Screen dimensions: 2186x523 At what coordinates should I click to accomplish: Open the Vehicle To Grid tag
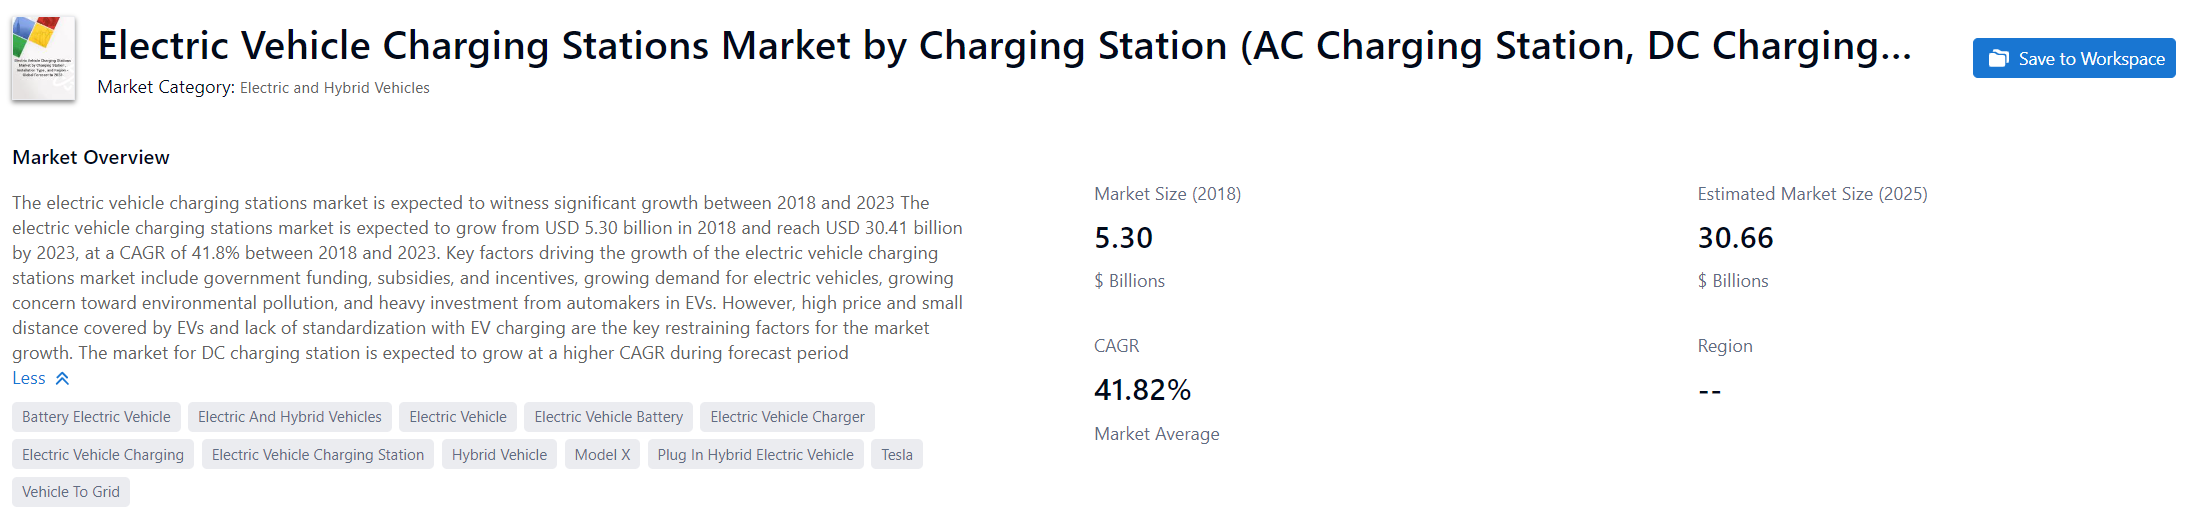point(71,492)
